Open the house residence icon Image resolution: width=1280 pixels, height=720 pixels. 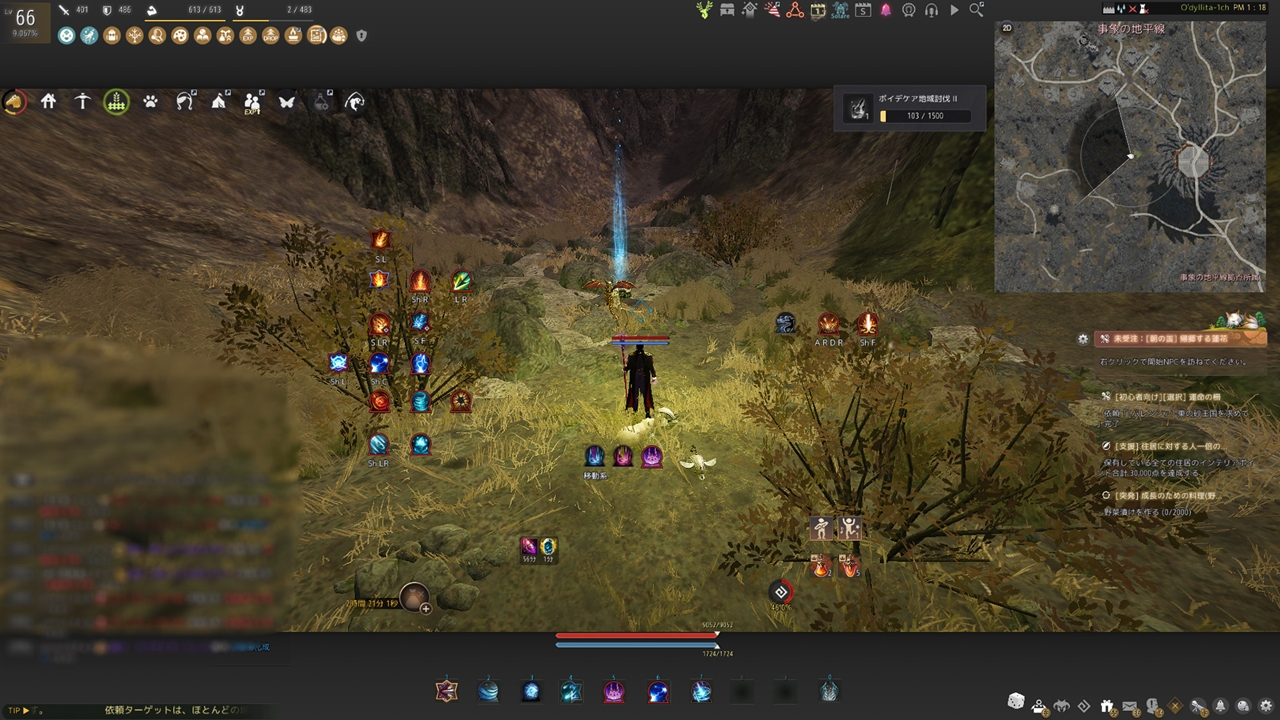[48, 102]
